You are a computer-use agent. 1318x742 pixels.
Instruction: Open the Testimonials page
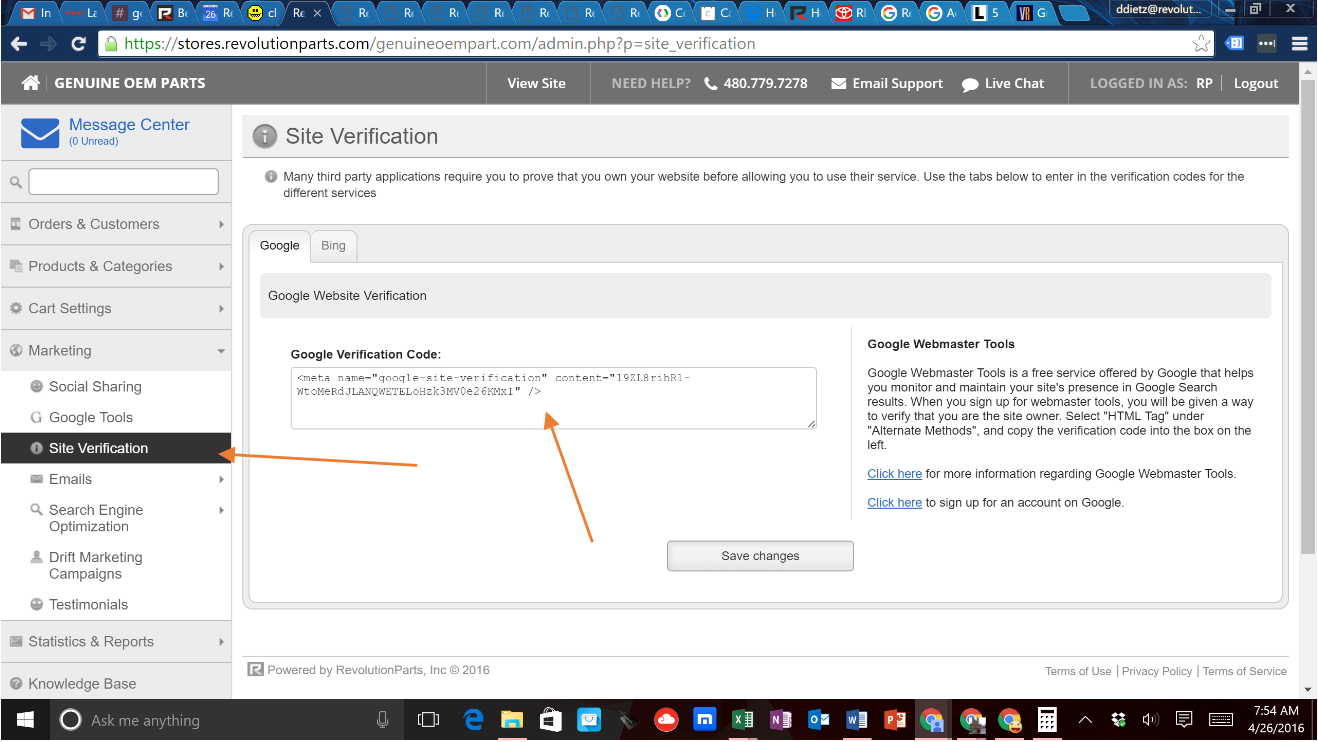pyautogui.click(x=88, y=604)
